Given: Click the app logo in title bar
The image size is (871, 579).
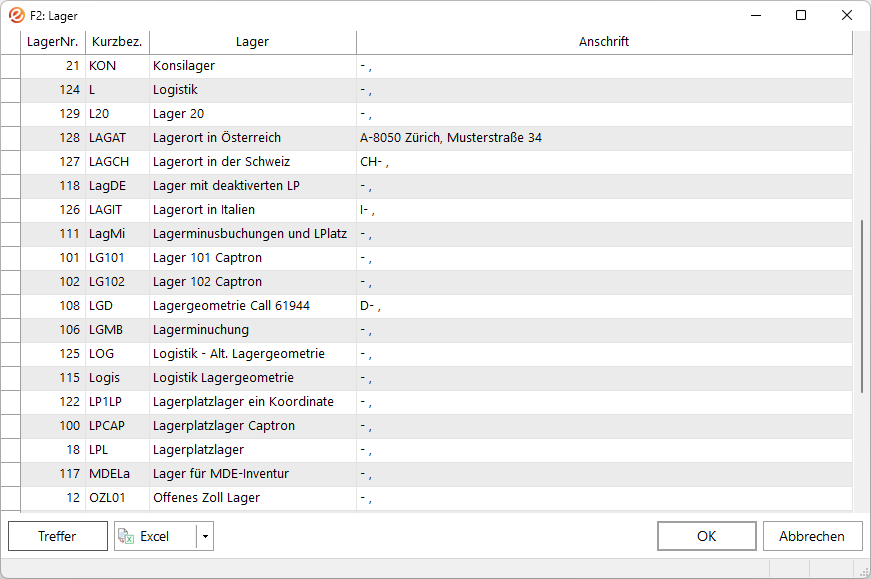Looking at the screenshot, I should 17,16.
